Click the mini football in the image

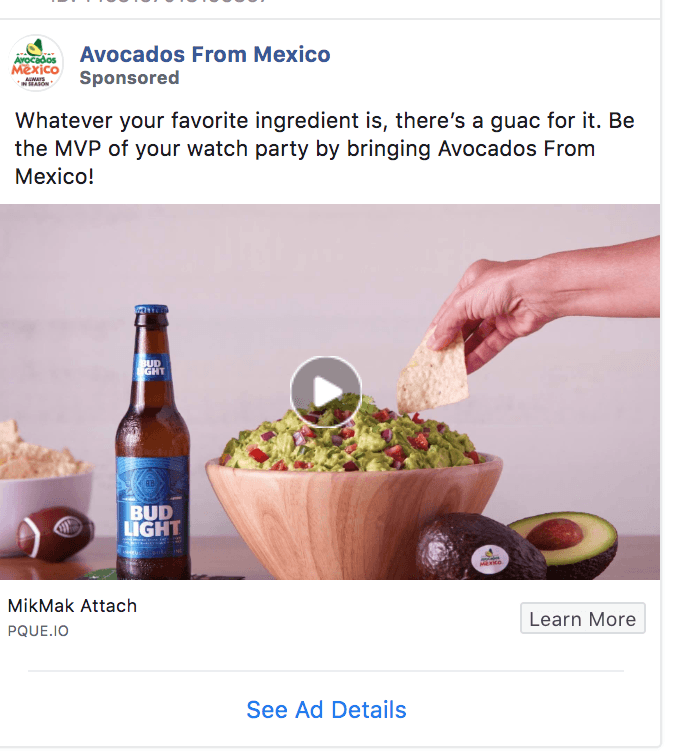(55, 533)
